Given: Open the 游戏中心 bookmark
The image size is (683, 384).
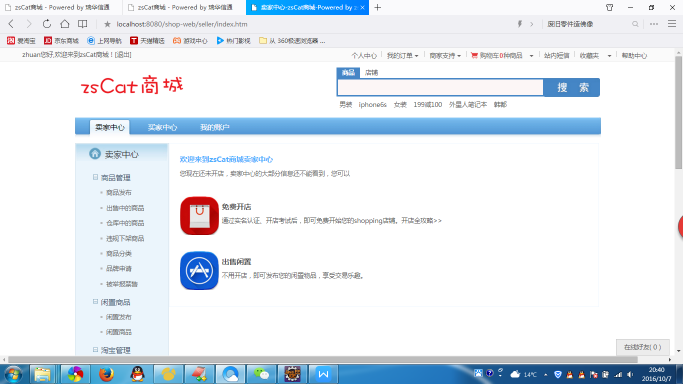Looking at the screenshot, I should (x=190, y=40).
